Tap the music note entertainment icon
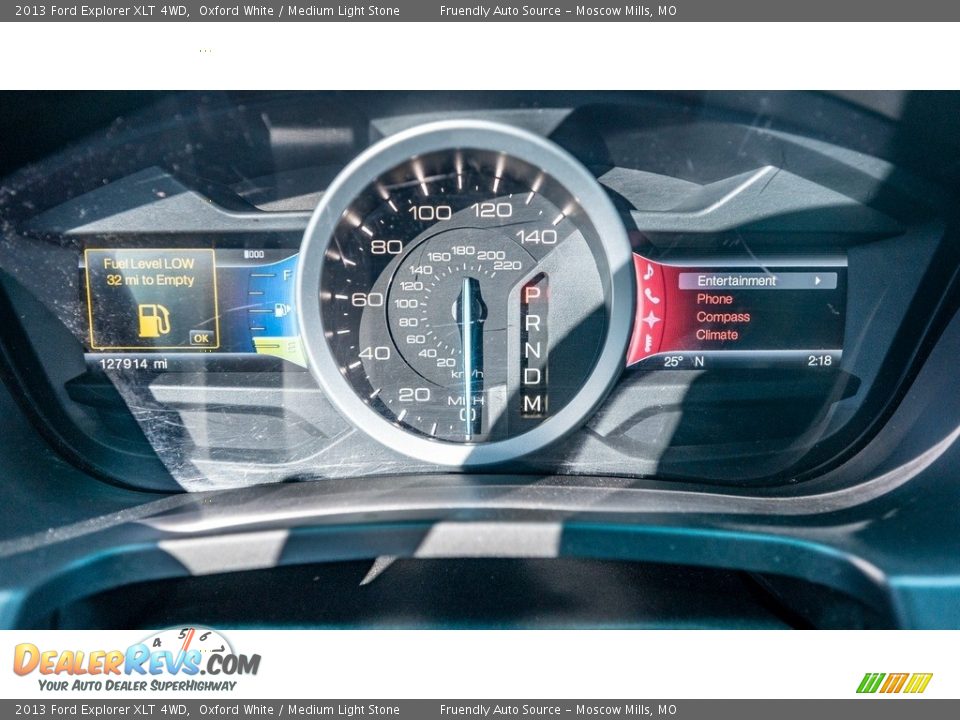This screenshot has width=960, height=720. (x=648, y=272)
